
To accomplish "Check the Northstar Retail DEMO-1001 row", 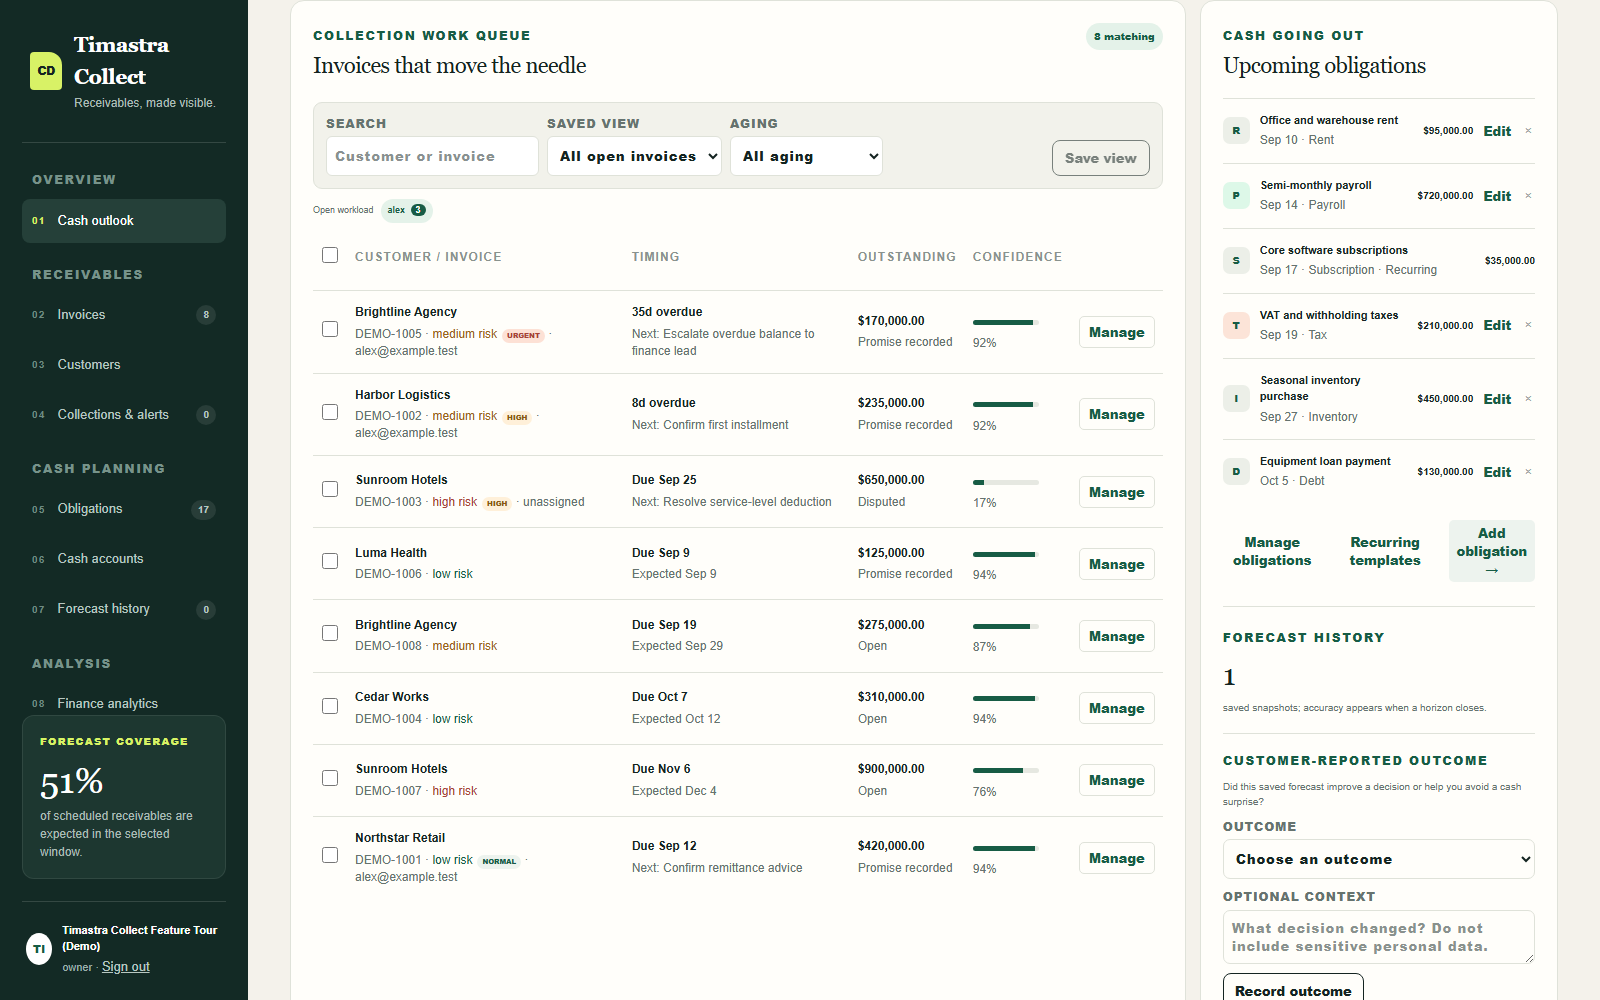I will (330, 855).
